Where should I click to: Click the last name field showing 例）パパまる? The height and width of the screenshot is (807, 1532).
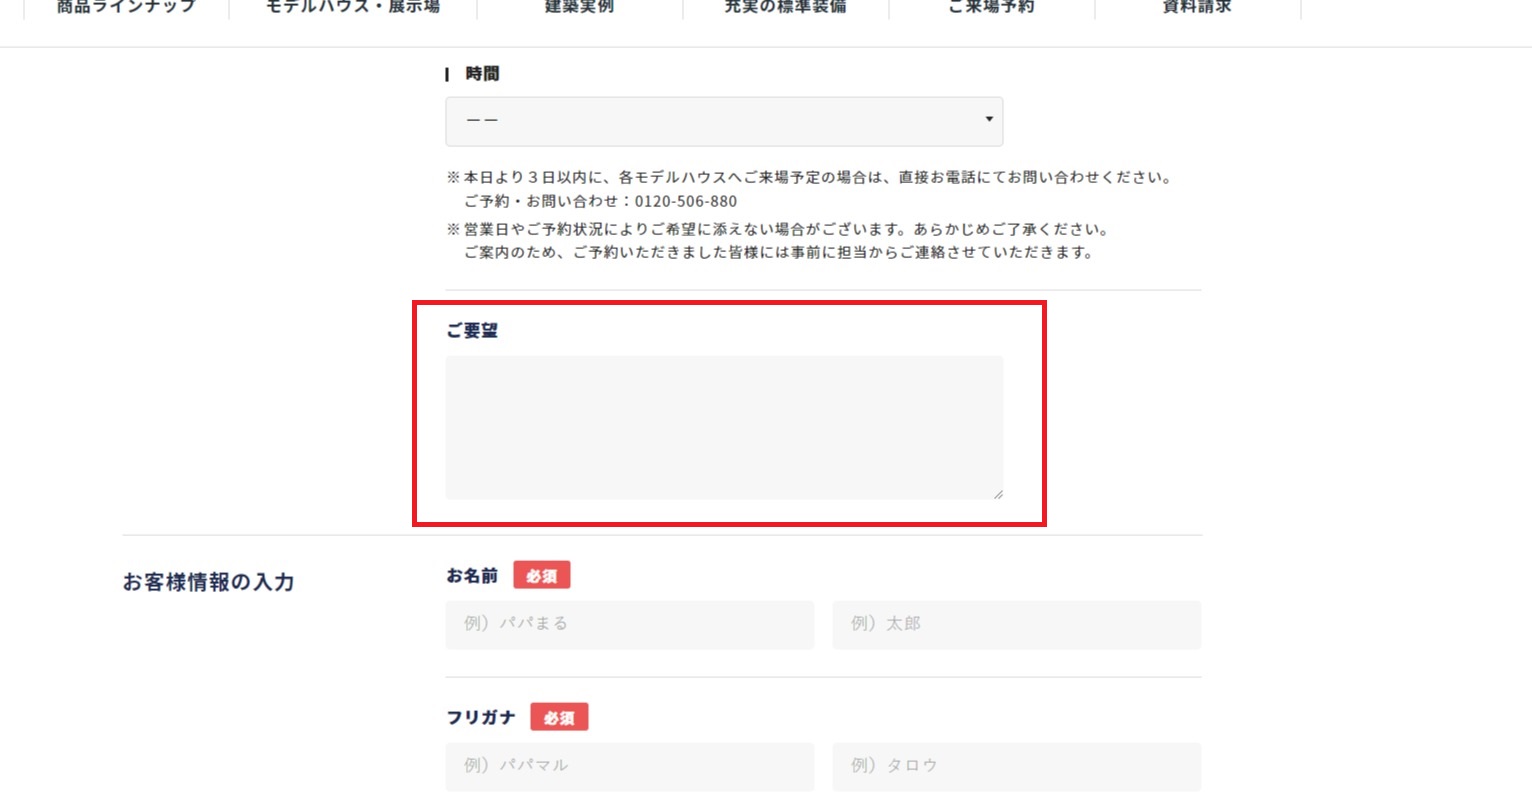pyautogui.click(x=629, y=624)
